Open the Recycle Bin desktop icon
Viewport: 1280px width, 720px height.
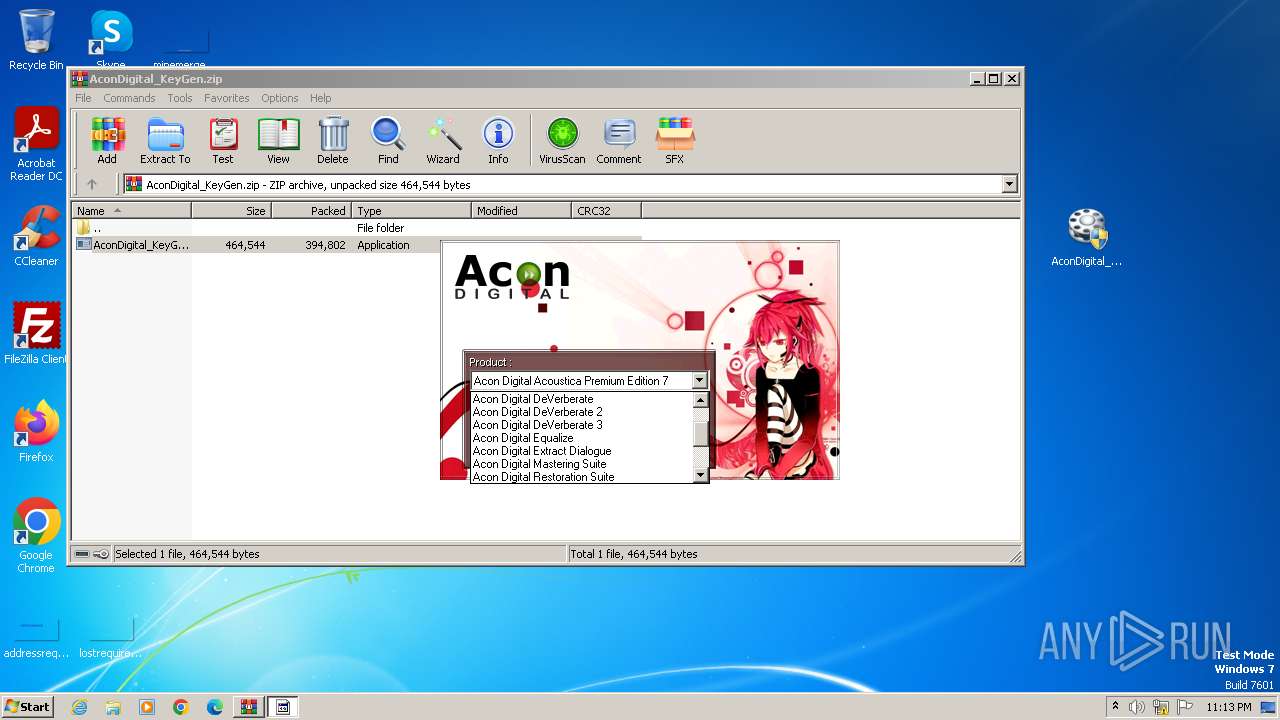tap(36, 40)
